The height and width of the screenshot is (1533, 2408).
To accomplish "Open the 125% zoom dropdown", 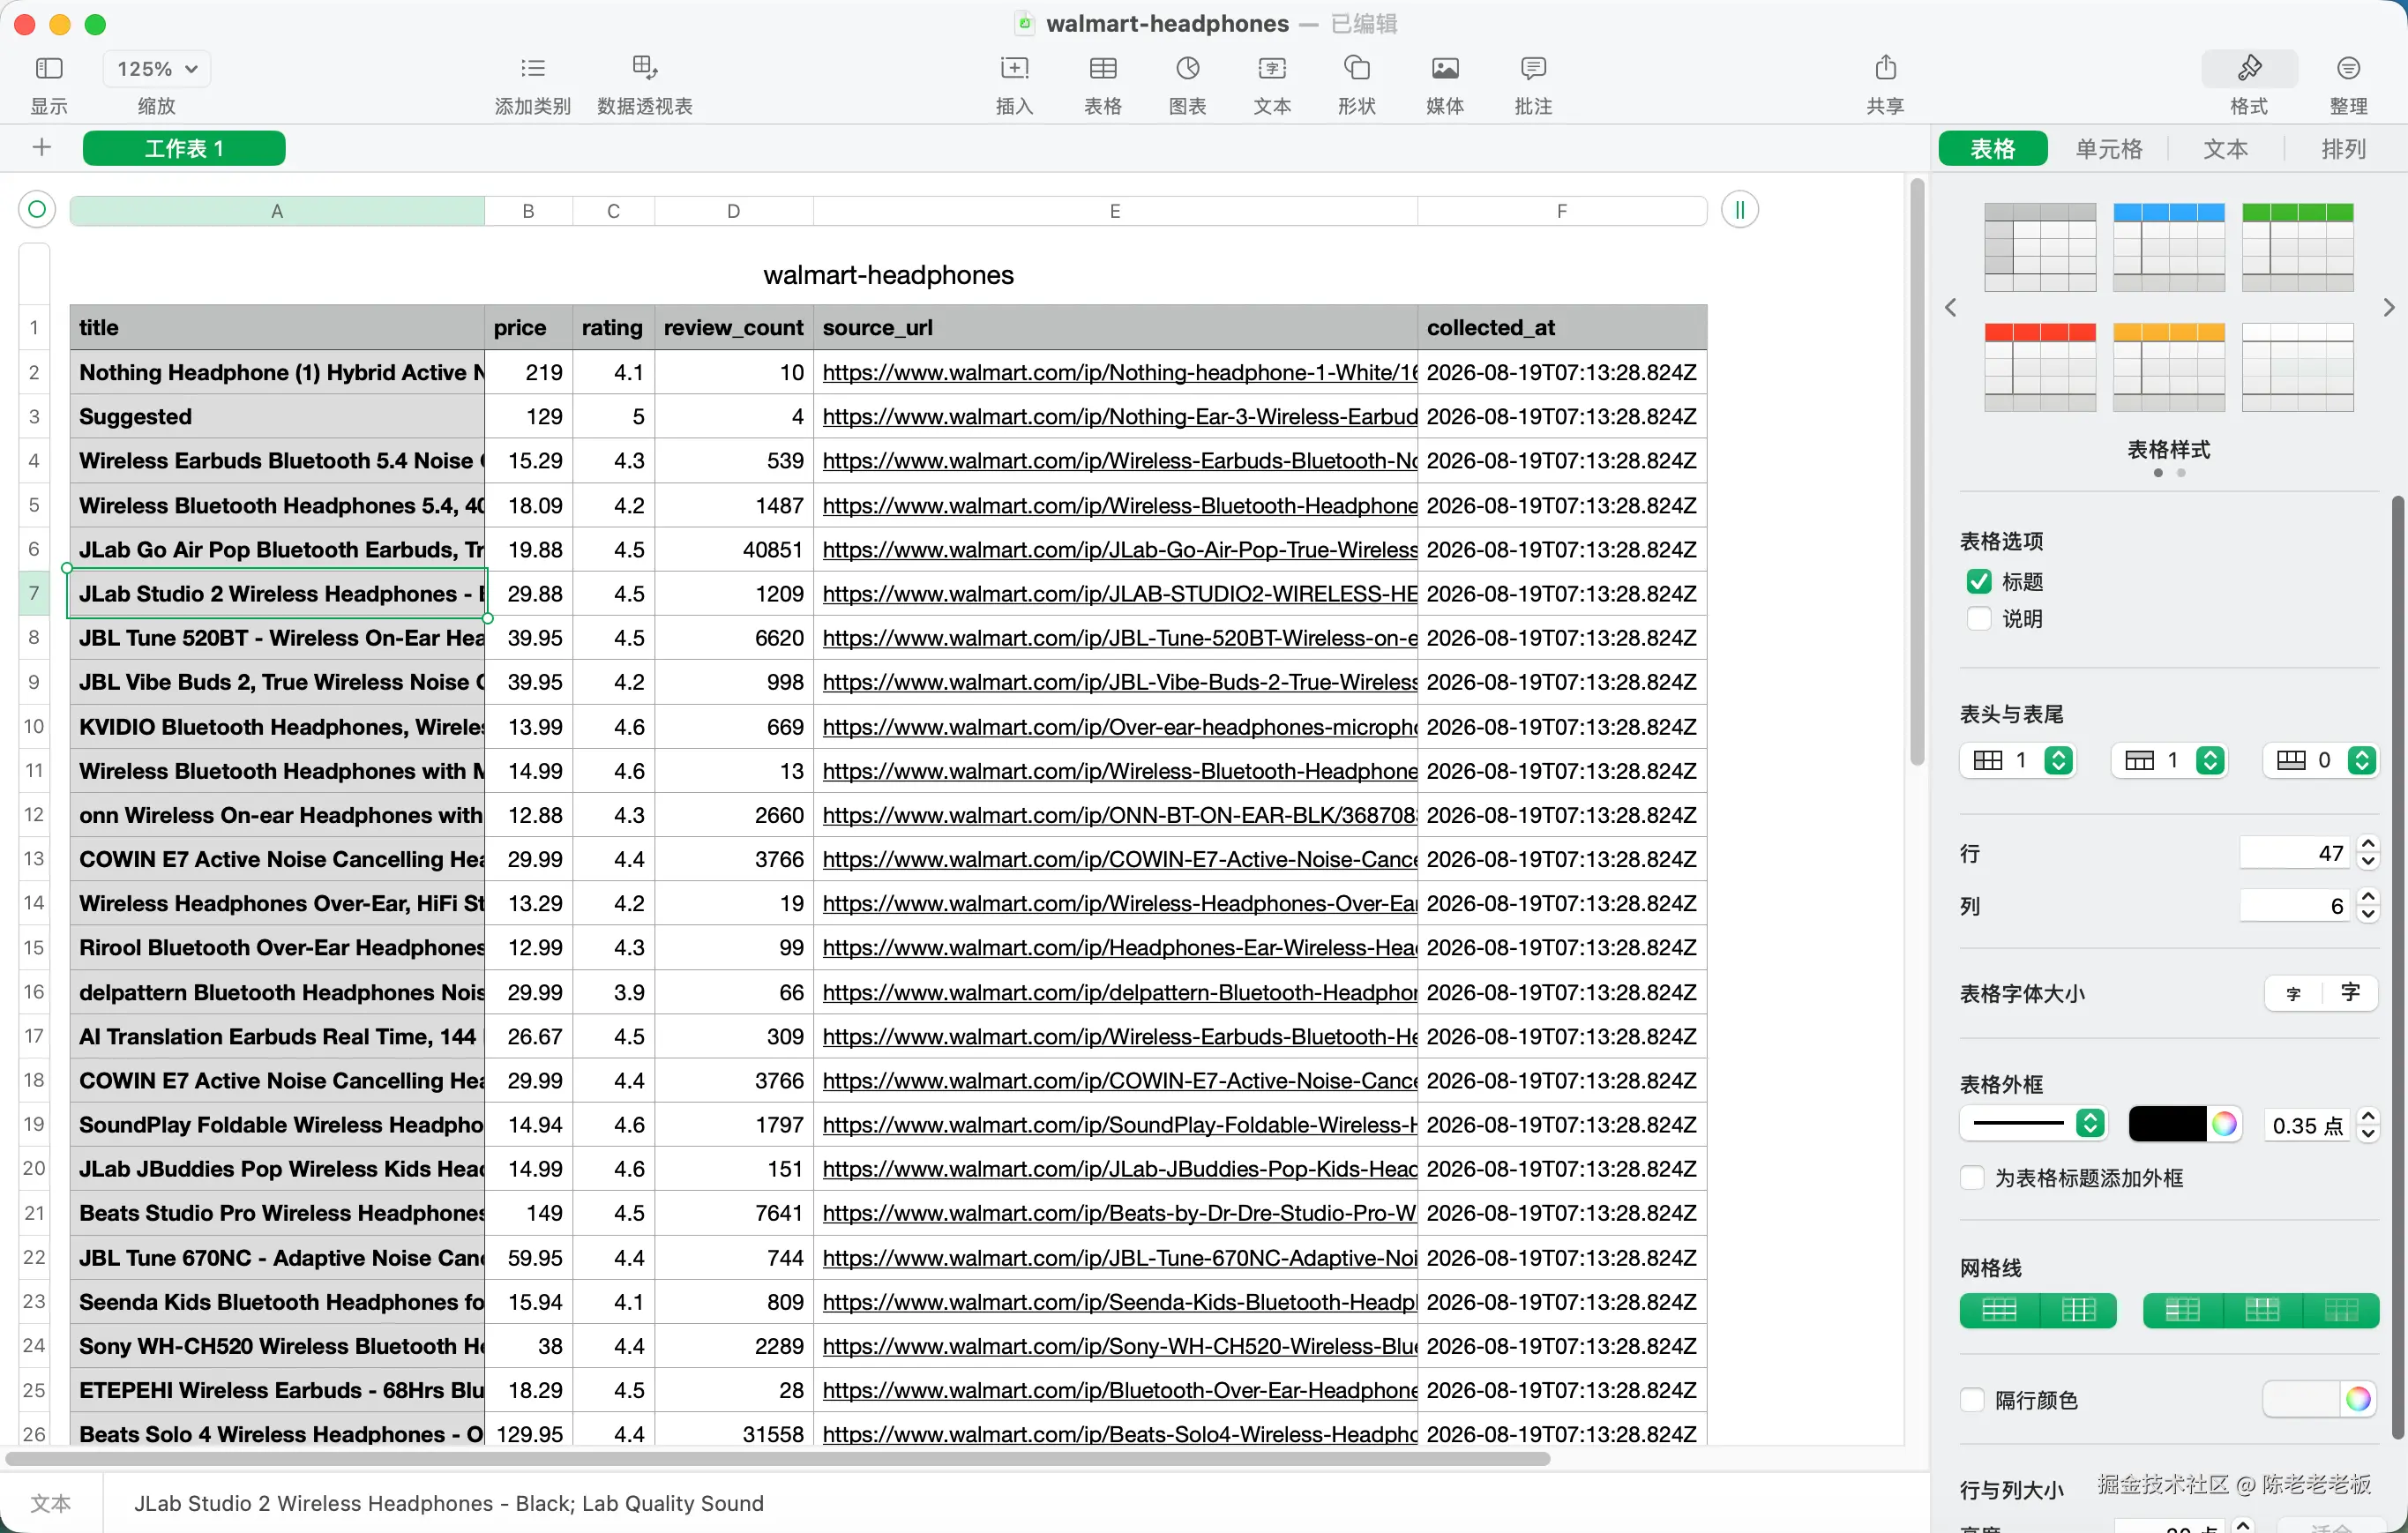I will pos(157,69).
